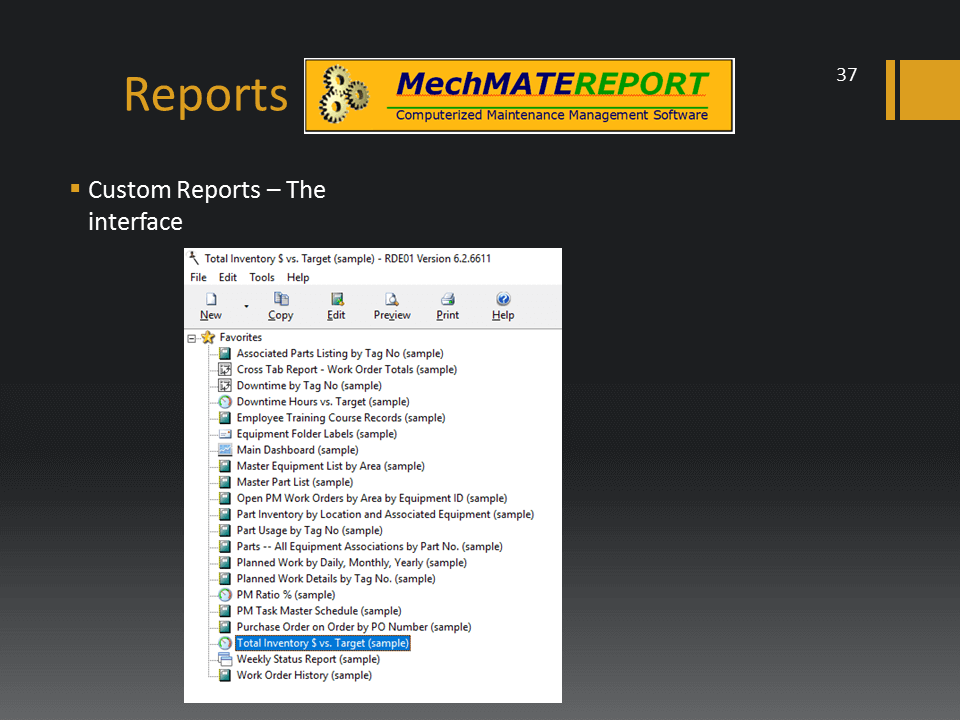Select Part Usage by Tag No (sample)
The image size is (960, 720).
click(x=310, y=531)
